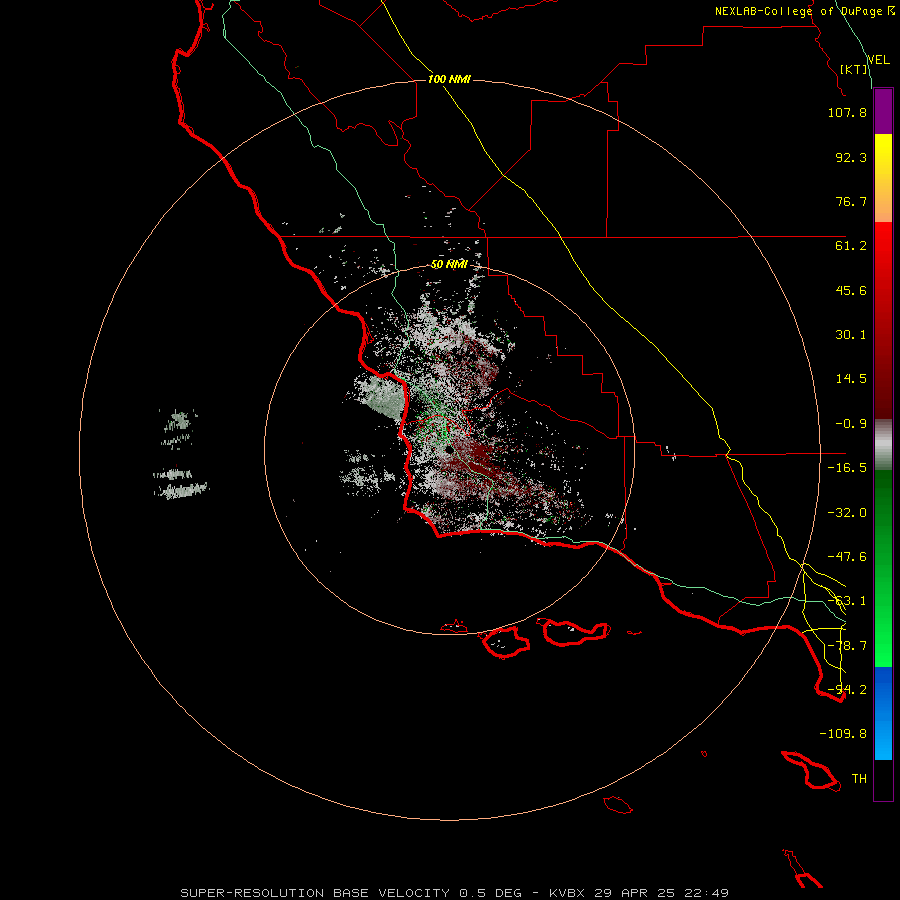Click the -78.7 scale value

[847, 646]
